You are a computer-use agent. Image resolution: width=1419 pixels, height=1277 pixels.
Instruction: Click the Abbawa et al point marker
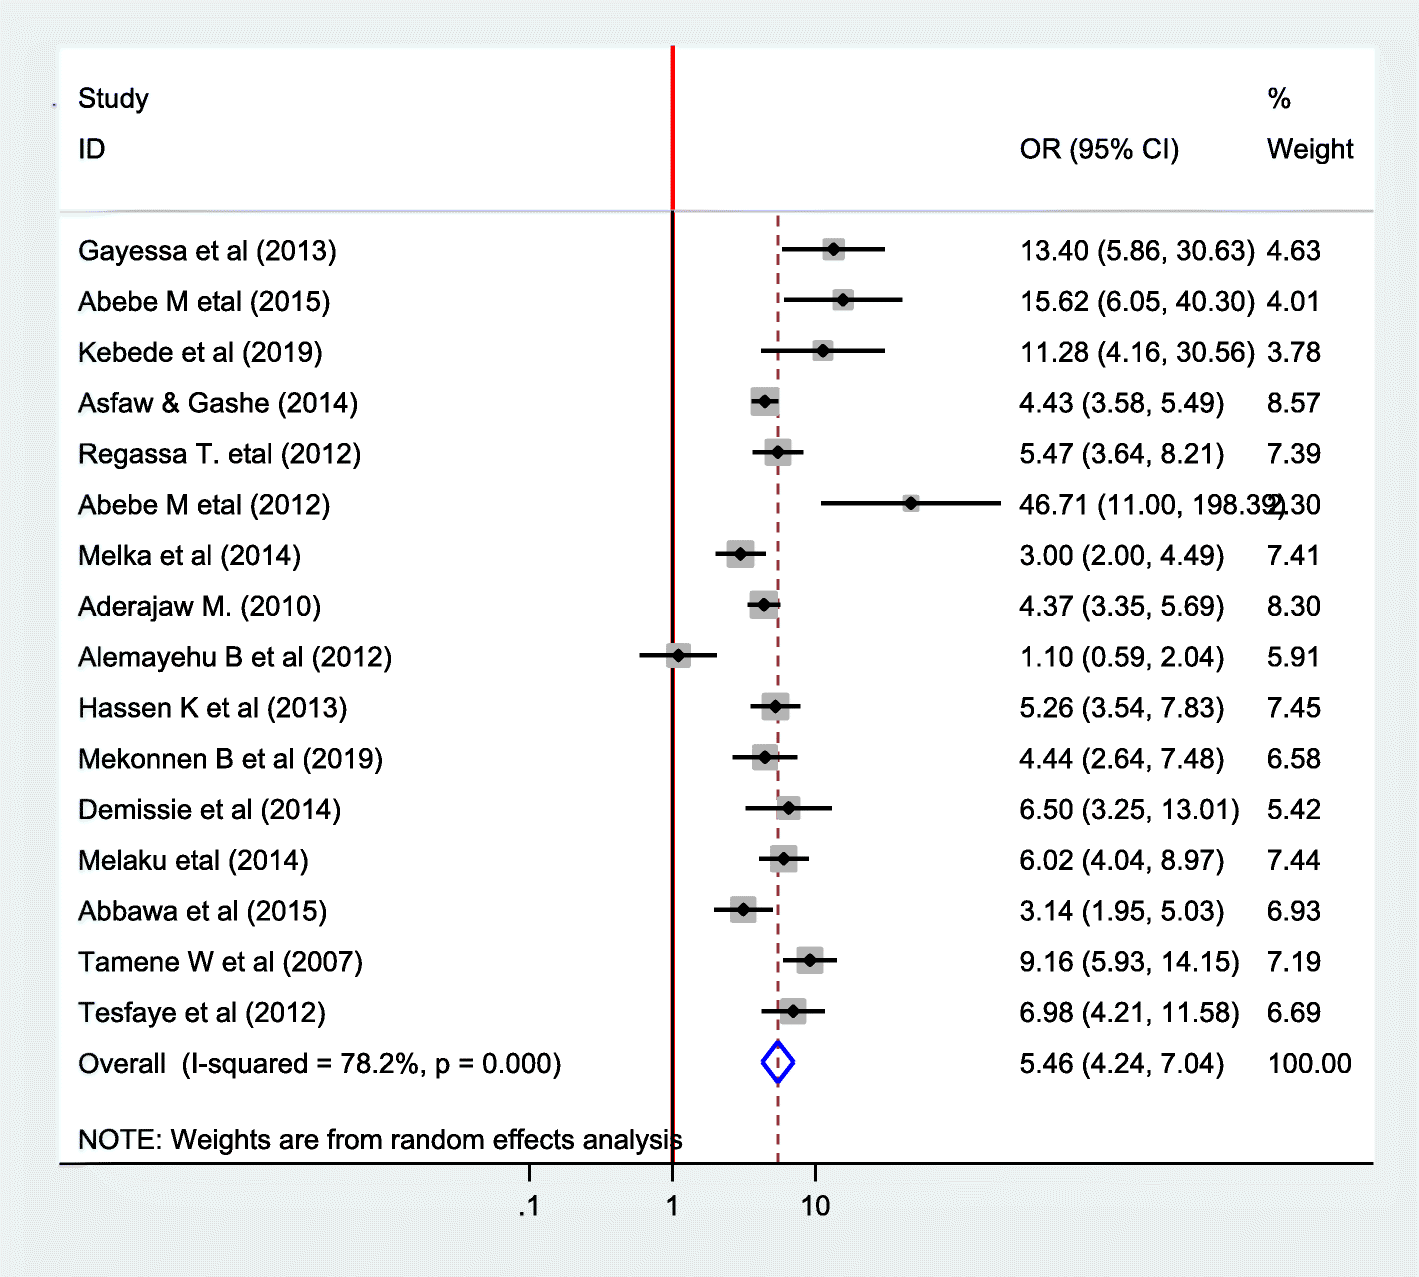coord(743,910)
